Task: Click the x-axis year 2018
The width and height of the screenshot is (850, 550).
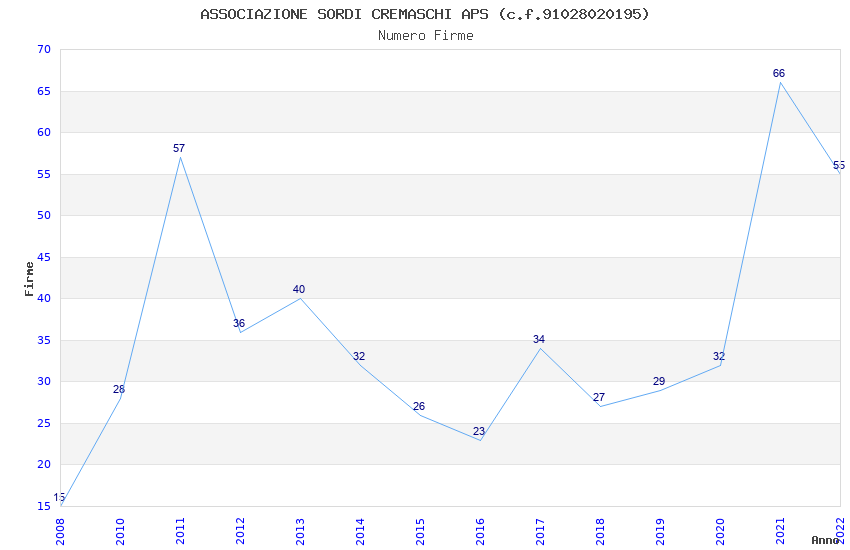Action: pos(600,531)
